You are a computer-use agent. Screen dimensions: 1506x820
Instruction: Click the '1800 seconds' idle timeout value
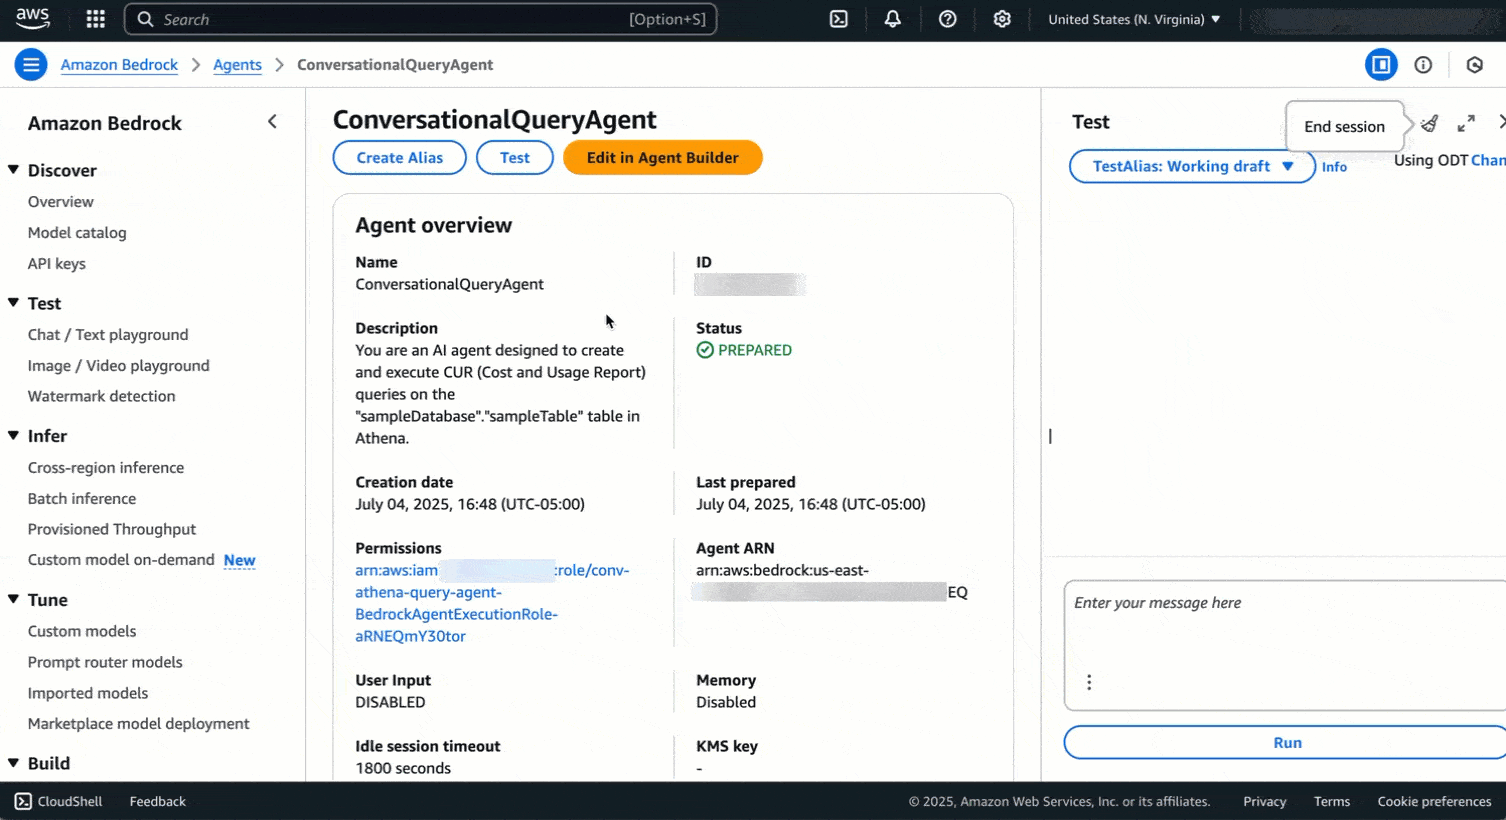tap(403, 768)
